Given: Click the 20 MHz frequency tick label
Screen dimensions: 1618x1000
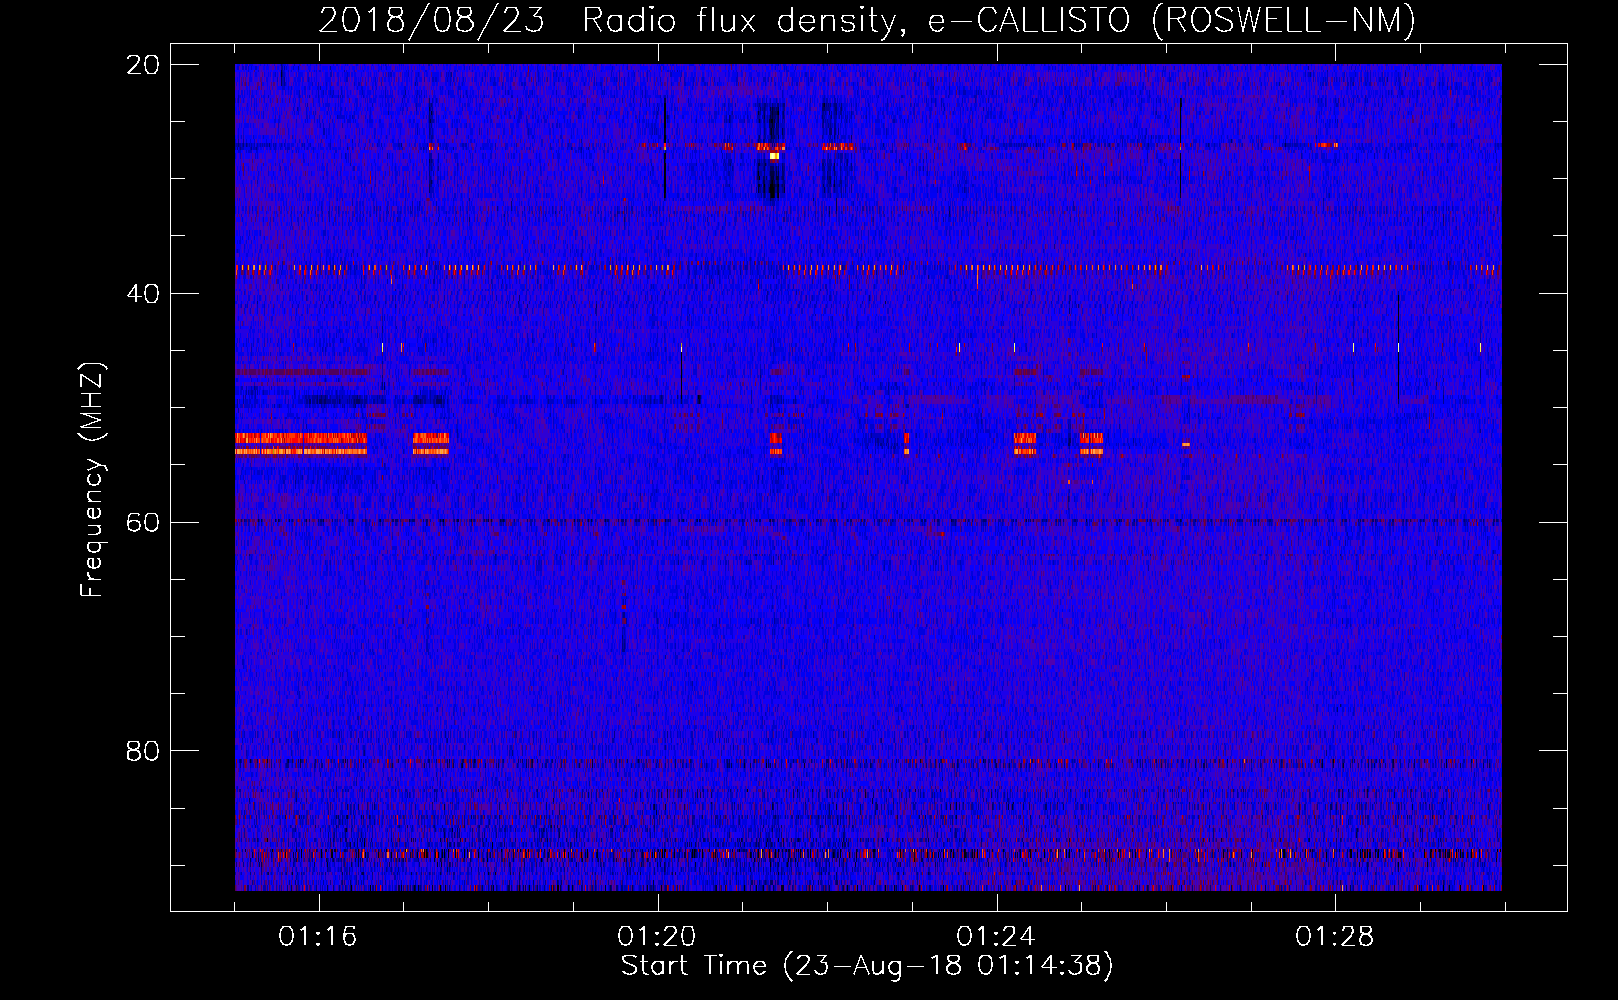Looking at the screenshot, I should pyautogui.click(x=143, y=64).
